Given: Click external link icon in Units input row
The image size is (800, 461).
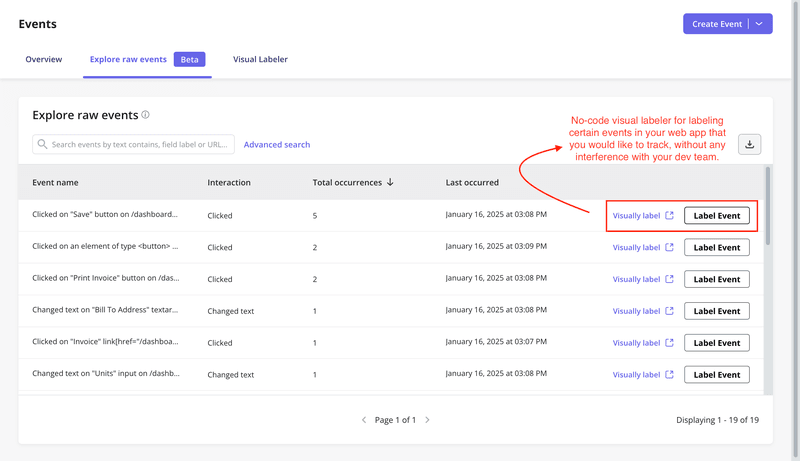Looking at the screenshot, I should (670, 375).
